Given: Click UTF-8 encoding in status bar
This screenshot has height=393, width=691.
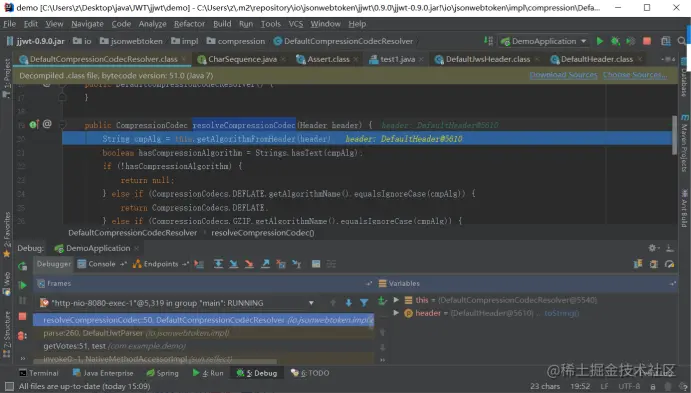Looking at the screenshot, I should [x=629, y=386].
